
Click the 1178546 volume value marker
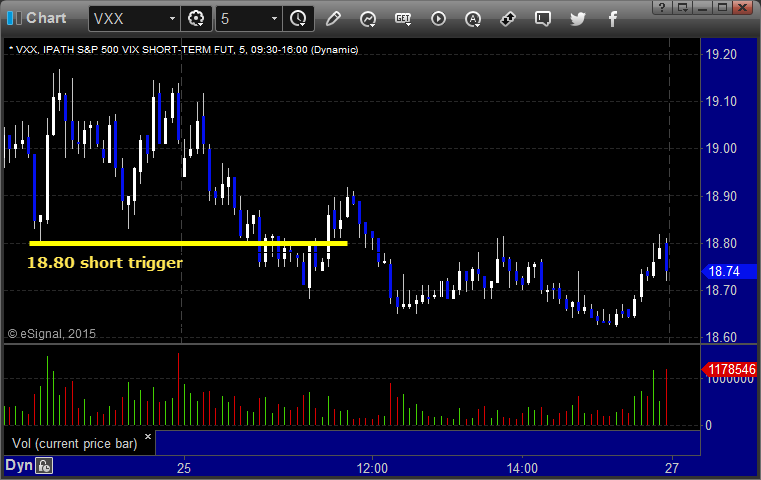[x=729, y=370]
